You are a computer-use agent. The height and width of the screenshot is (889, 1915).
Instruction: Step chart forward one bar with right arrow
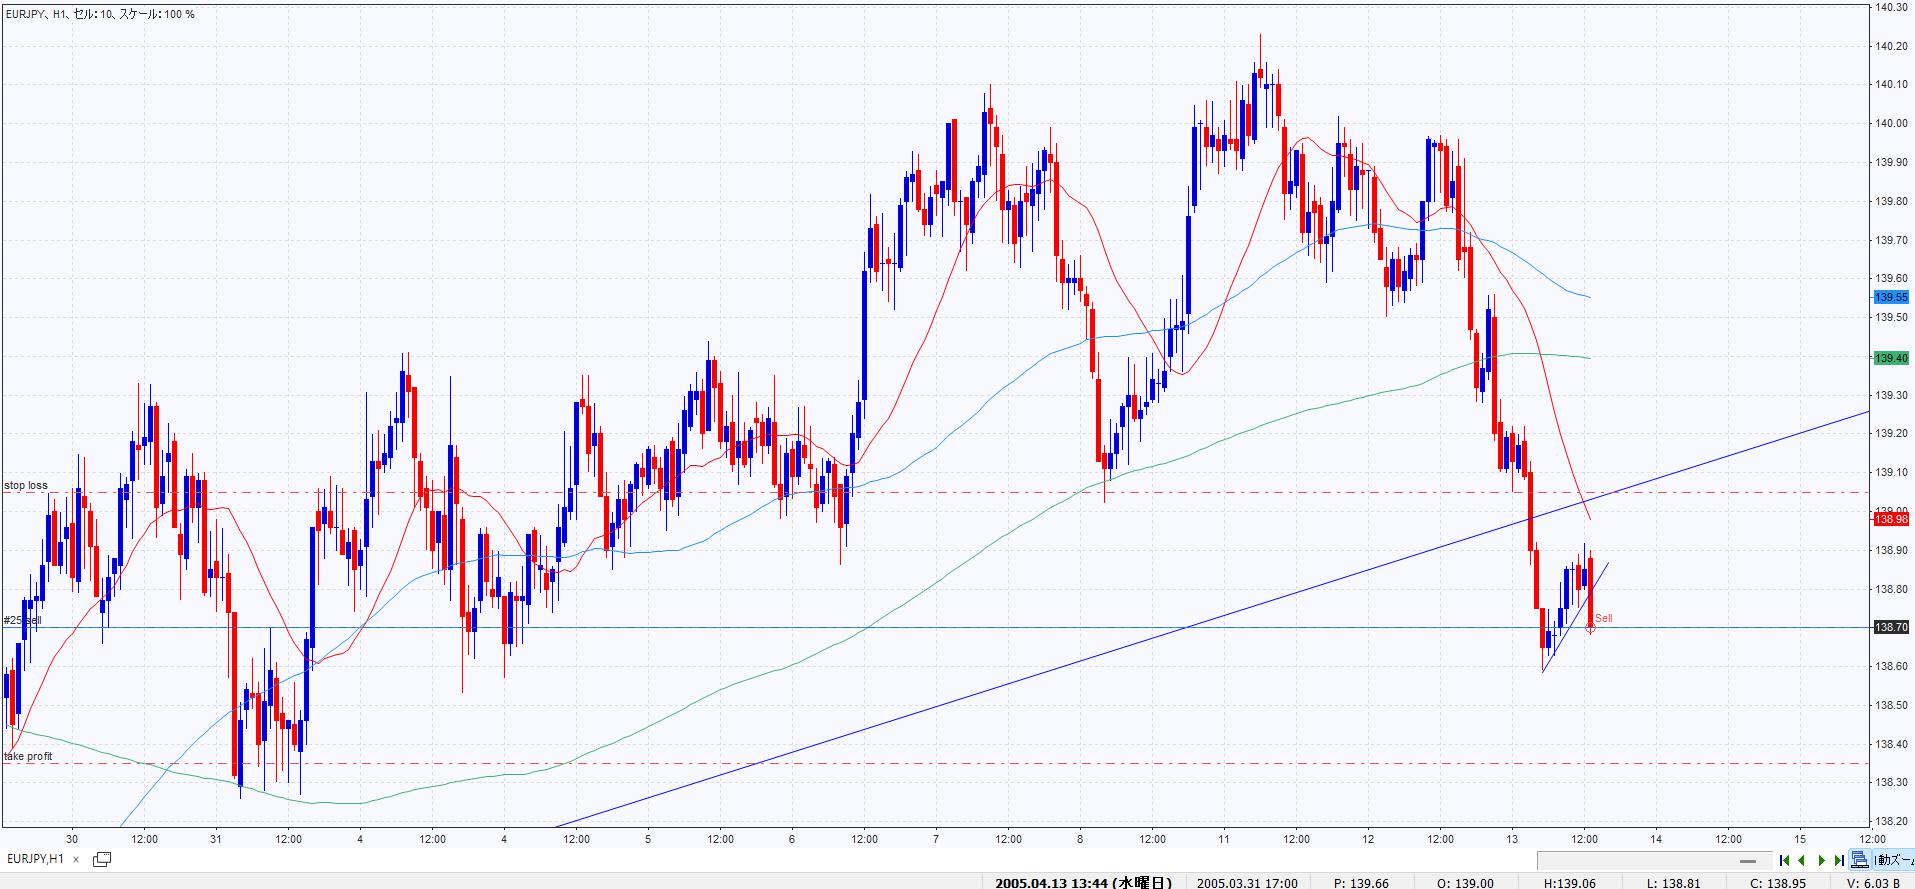pos(1821,860)
